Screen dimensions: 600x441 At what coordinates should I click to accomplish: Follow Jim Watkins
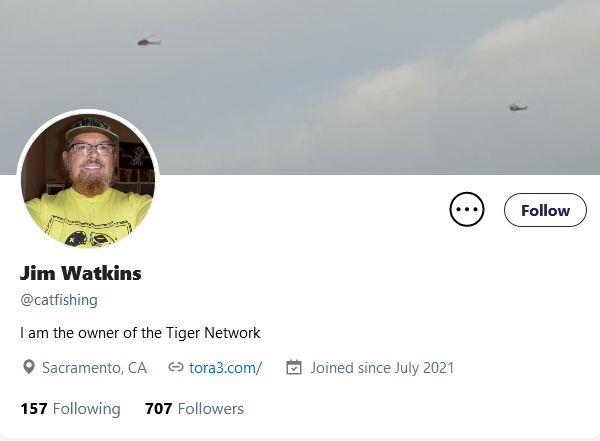(x=545, y=210)
